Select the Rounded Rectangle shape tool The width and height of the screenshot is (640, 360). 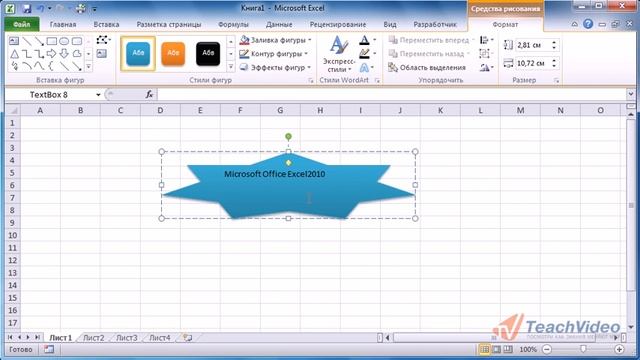click(x=77, y=41)
